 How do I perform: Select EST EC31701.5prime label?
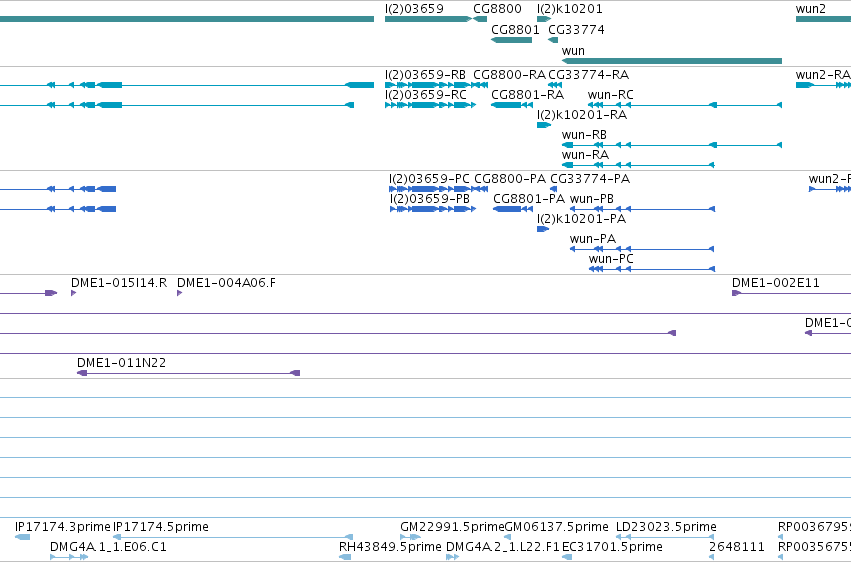[x=612, y=547]
